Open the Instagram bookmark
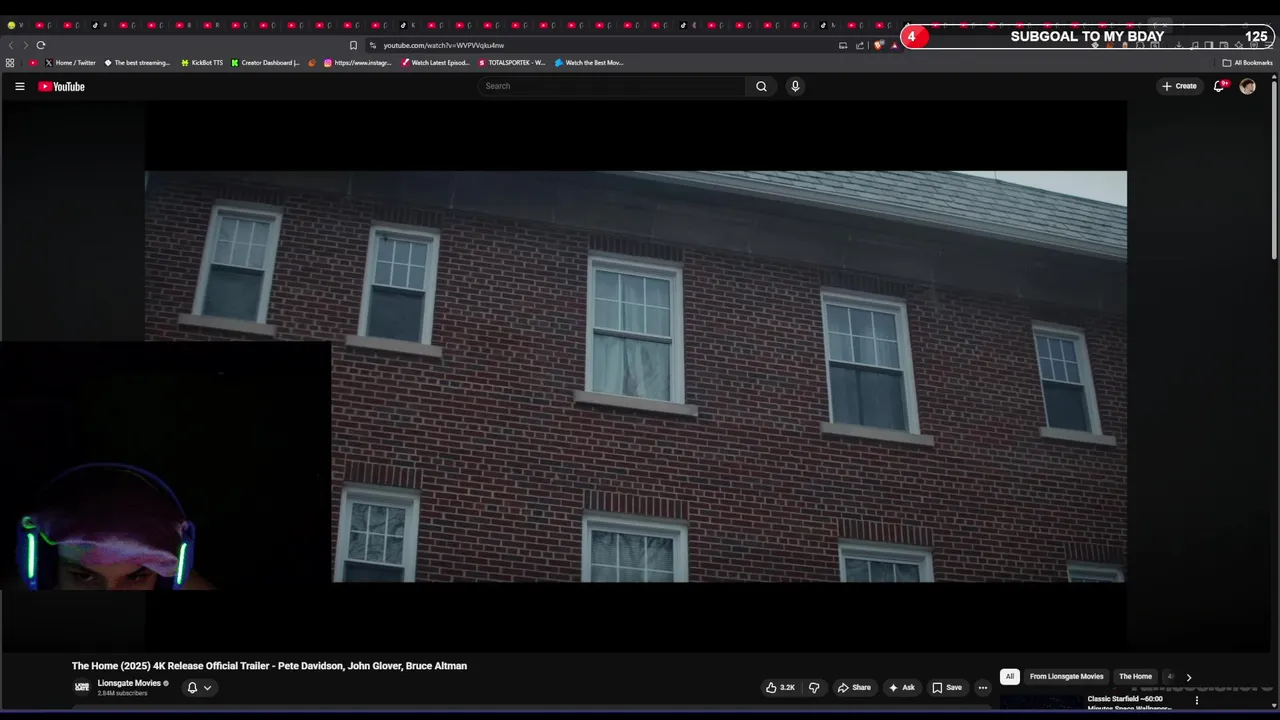The height and width of the screenshot is (720, 1280). [x=358, y=62]
